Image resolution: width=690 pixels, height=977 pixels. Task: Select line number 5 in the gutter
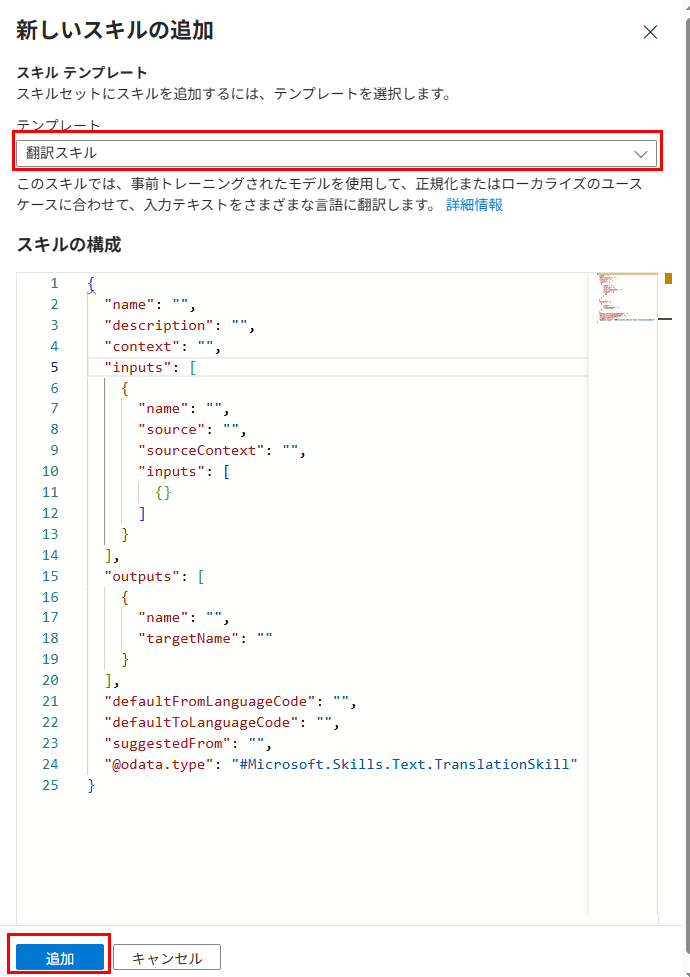point(53,367)
